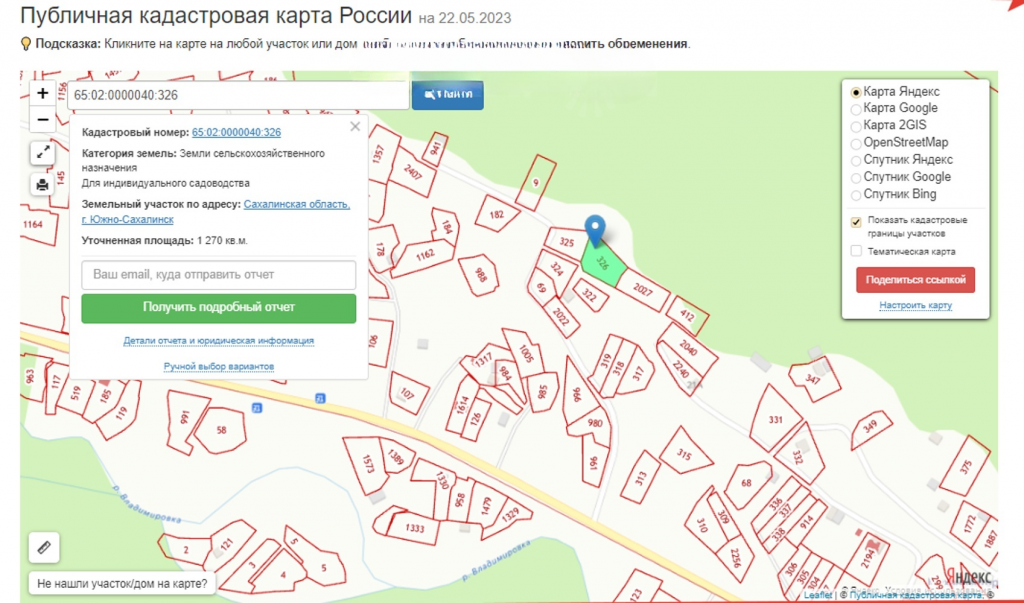
Task: Select parcel 315 on the map
Action: pyautogui.click(x=684, y=453)
